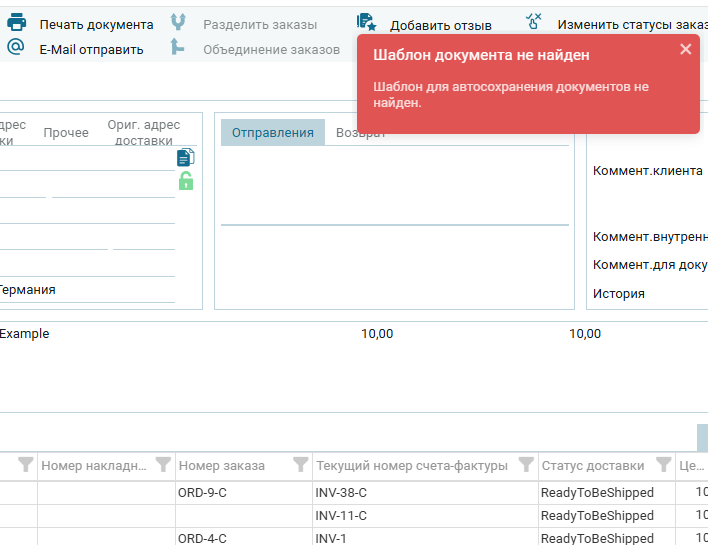Click the Разделить заказы split icon

(x=178, y=23)
